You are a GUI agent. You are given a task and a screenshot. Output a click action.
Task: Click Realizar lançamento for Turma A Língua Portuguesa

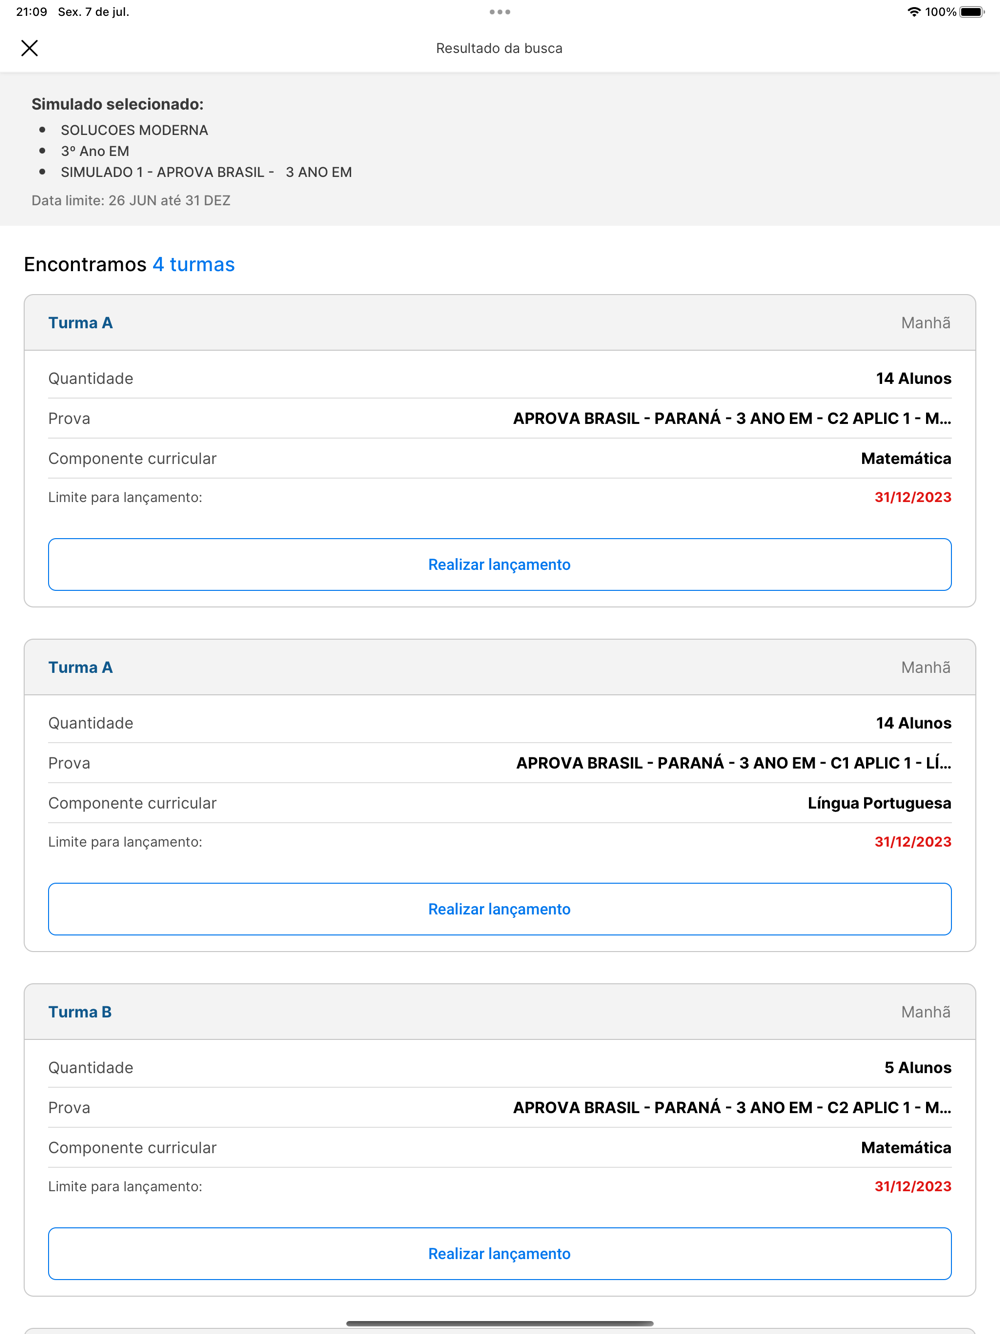tap(500, 909)
